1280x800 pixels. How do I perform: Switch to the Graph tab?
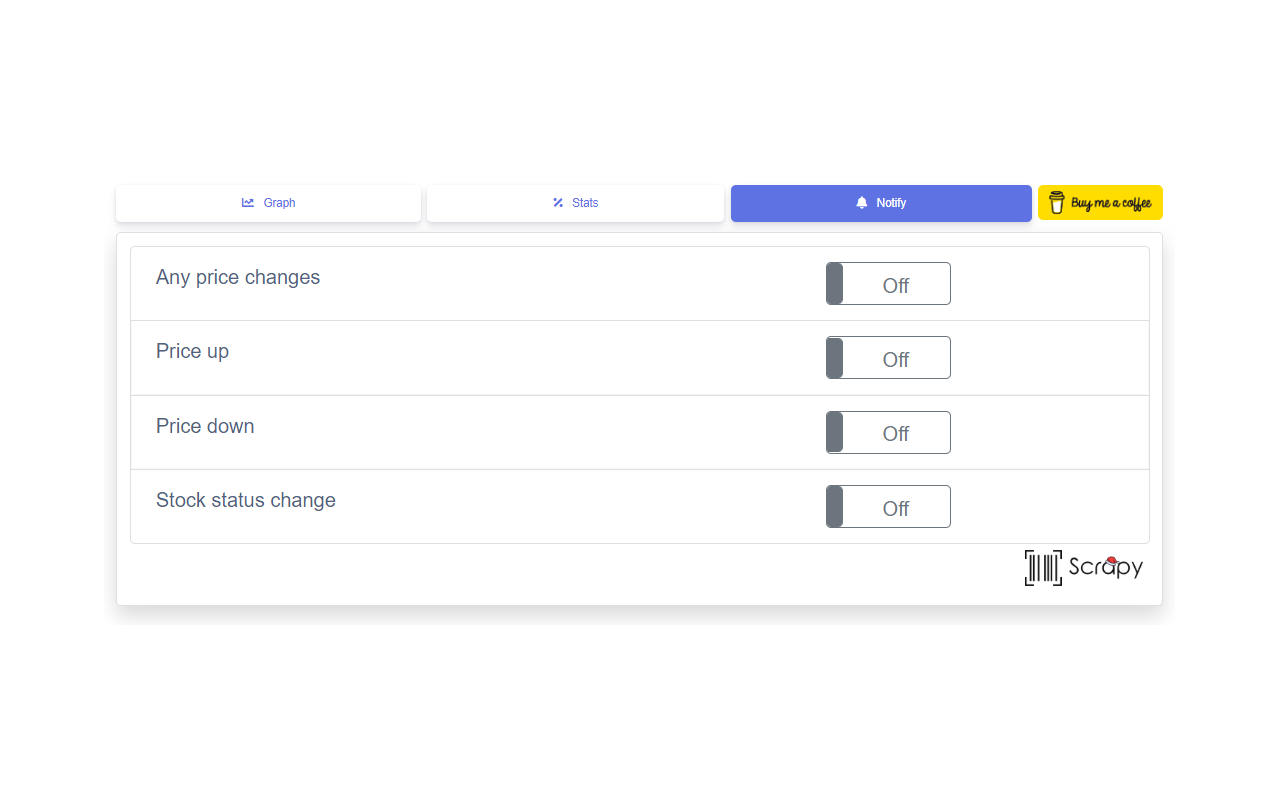(x=268, y=203)
